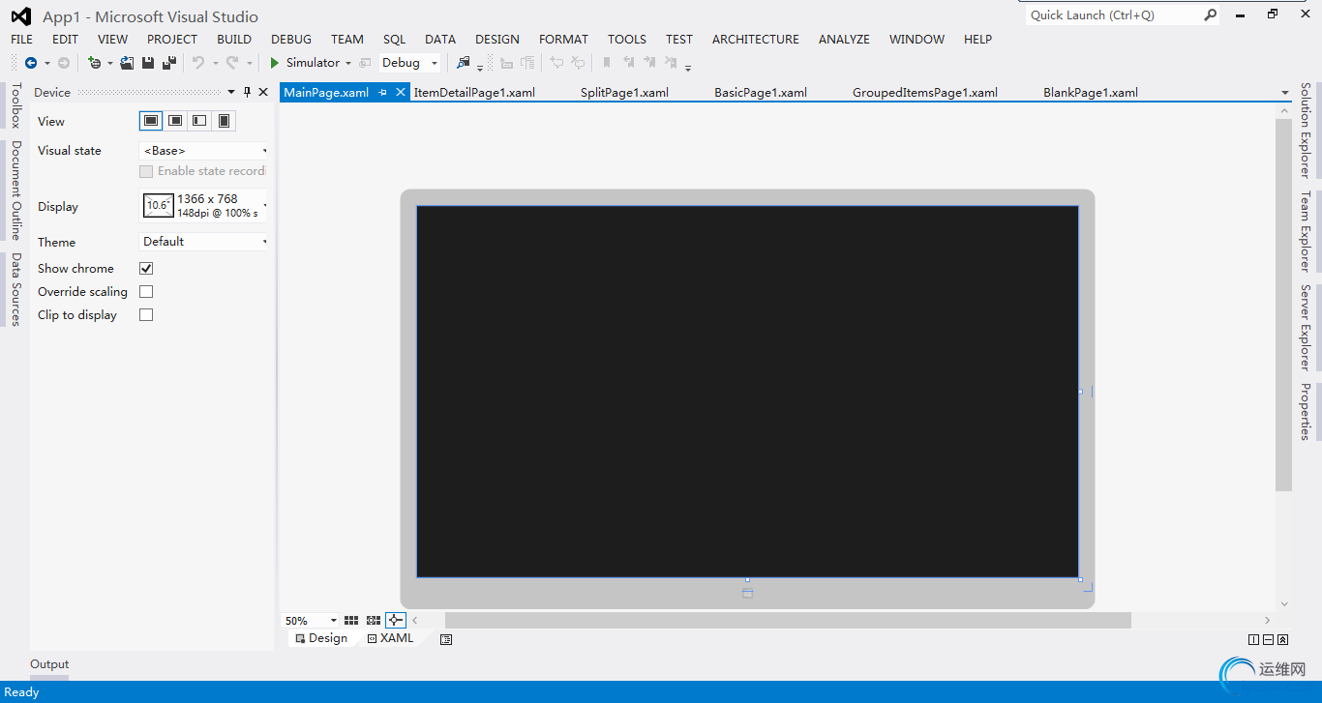The height and width of the screenshot is (703, 1322).
Task: Expand the Theme Default dropdown
Action: 204,241
